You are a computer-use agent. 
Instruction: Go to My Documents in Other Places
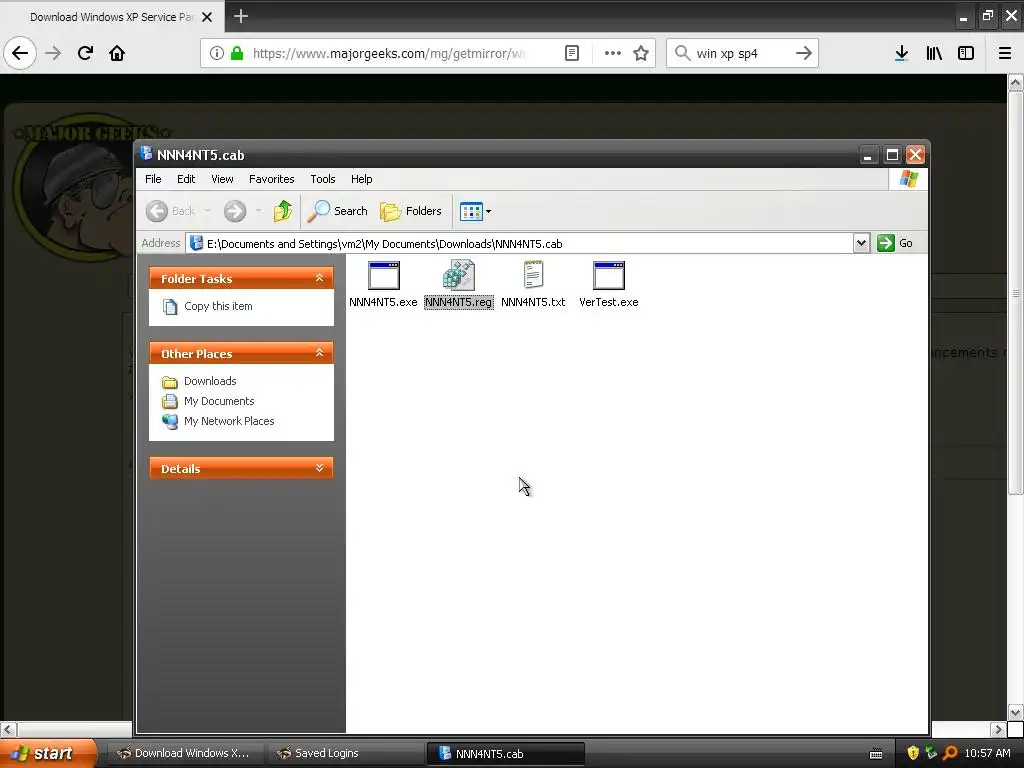coord(219,401)
